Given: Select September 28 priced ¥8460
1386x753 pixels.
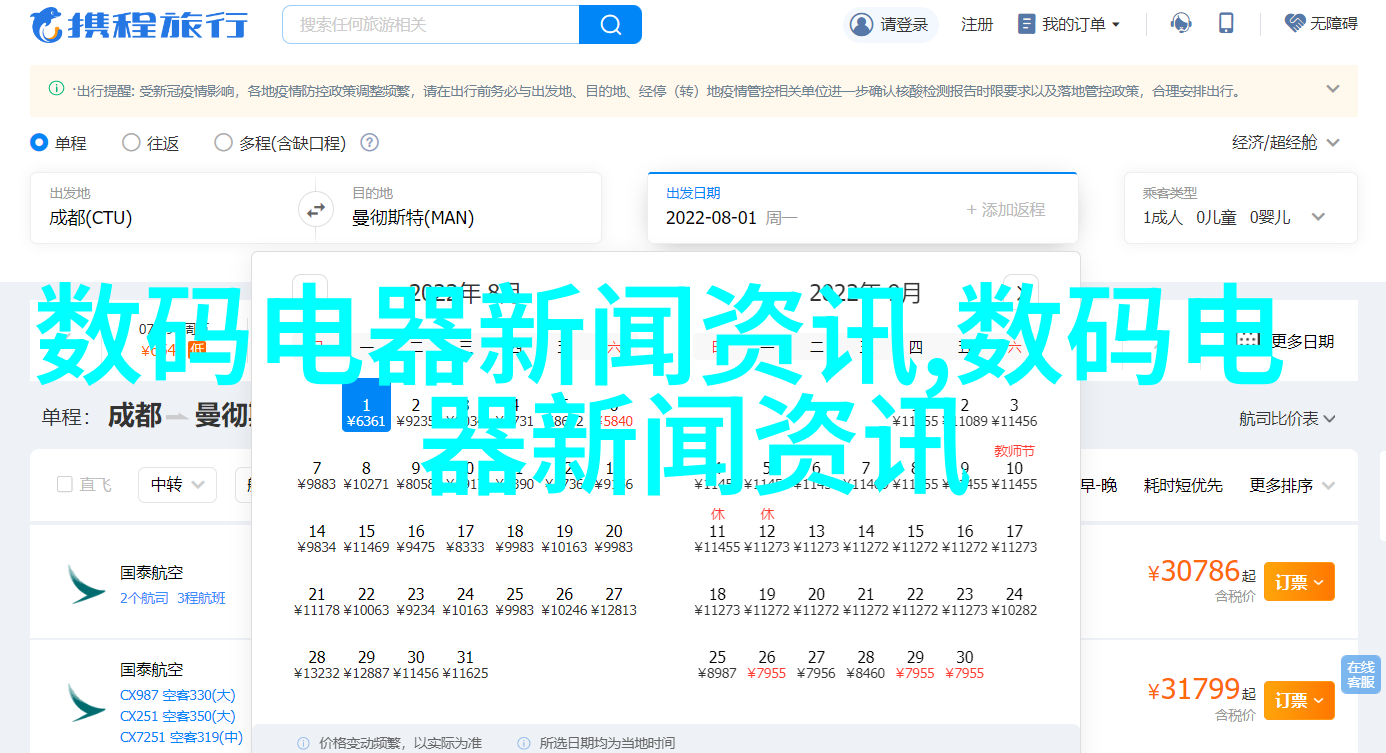Looking at the screenshot, I should (x=865, y=664).
